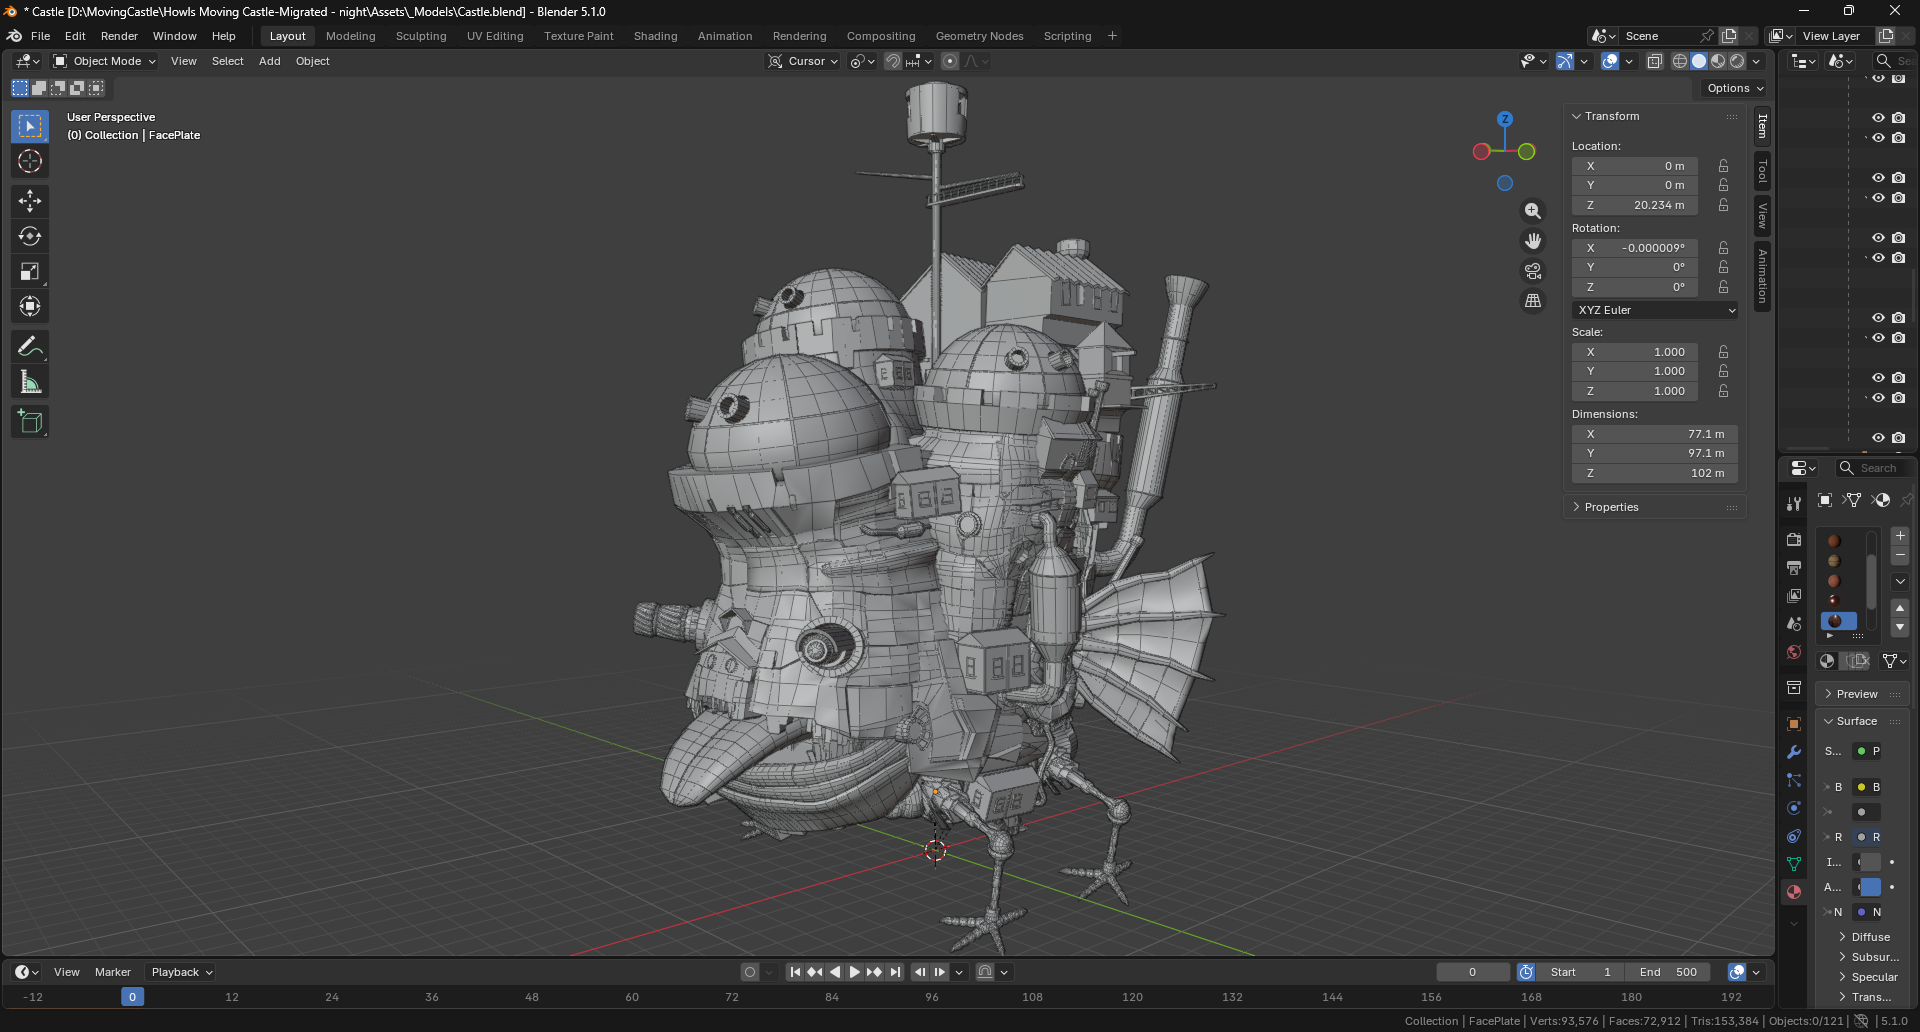Switch to the Shading workspace tab

(x=656, y=36)
